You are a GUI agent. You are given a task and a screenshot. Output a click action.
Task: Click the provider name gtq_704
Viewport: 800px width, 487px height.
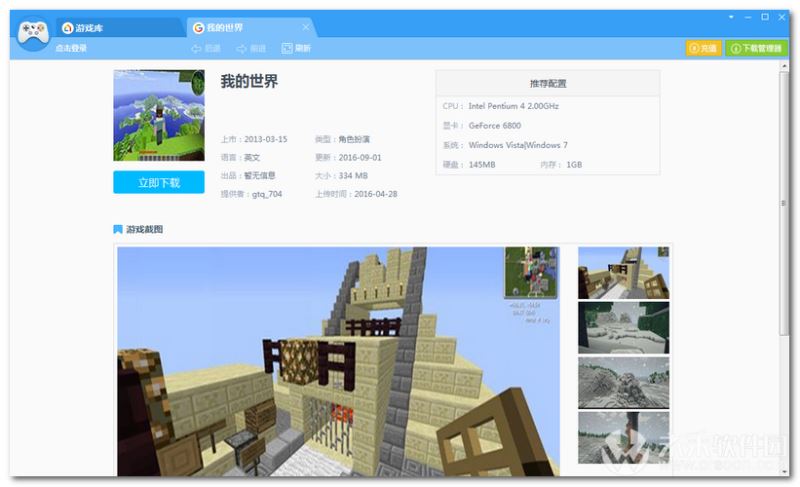(267, 194)
